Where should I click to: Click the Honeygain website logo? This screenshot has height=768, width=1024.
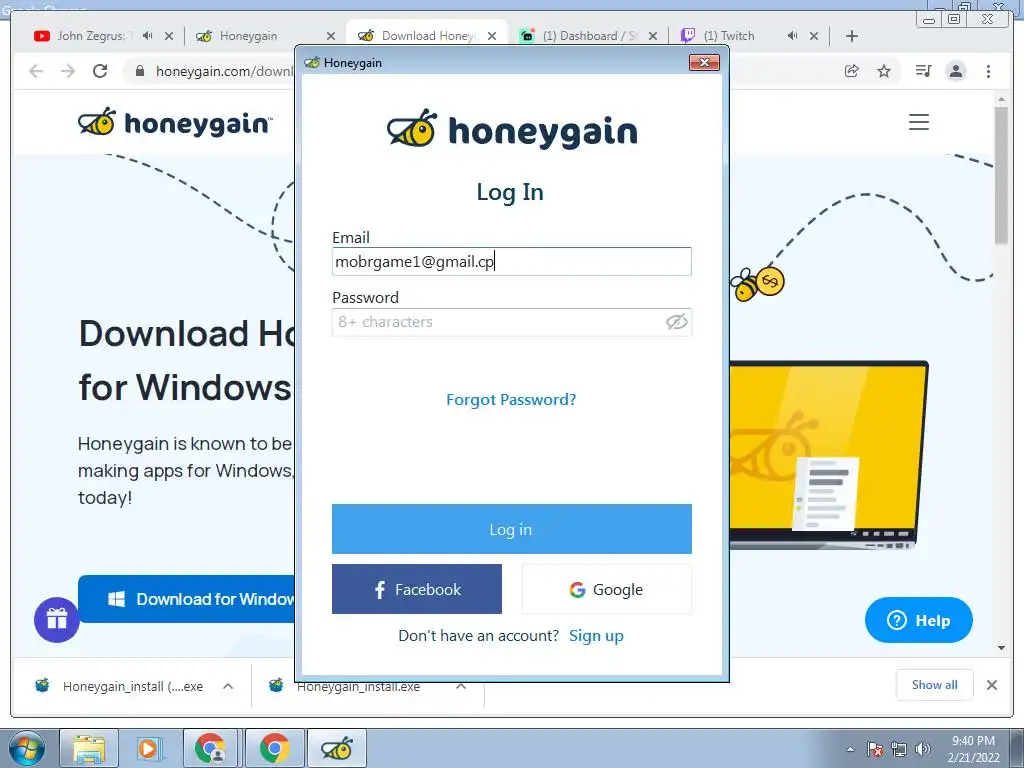(175, 122)
